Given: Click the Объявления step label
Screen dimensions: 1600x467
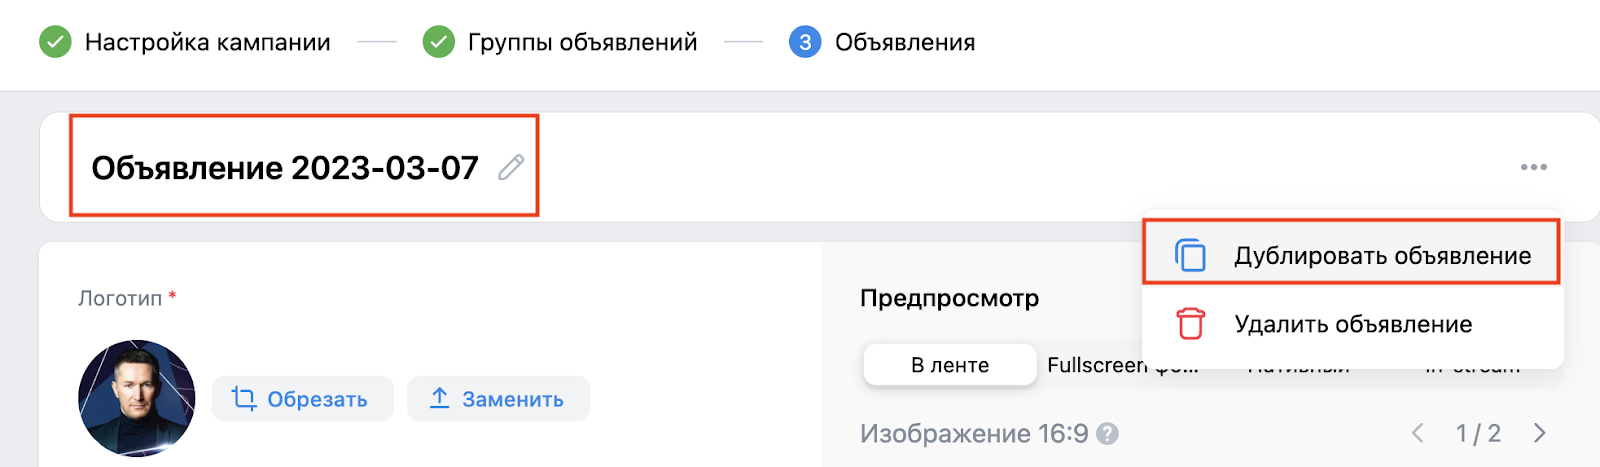Looking at the screenshot, I should pos(904,42).
